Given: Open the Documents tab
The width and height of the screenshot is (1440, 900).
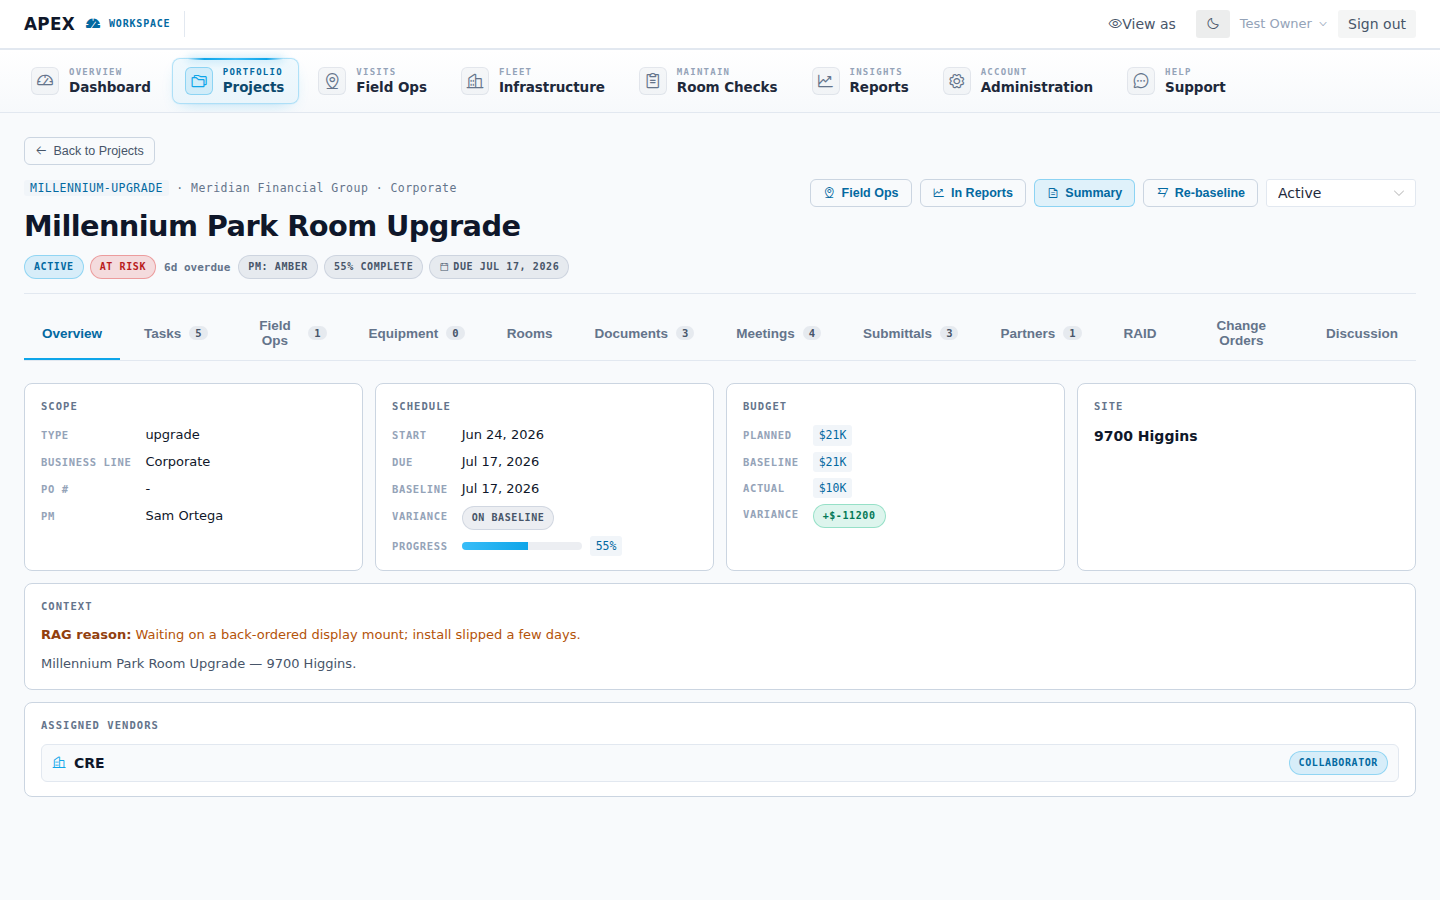Looking at the screenshot, I should click(x=644, y=334).
